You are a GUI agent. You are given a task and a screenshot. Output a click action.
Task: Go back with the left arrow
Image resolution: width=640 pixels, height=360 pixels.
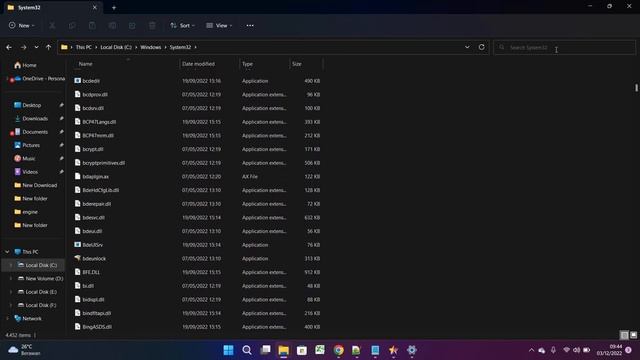pos(9,47)
